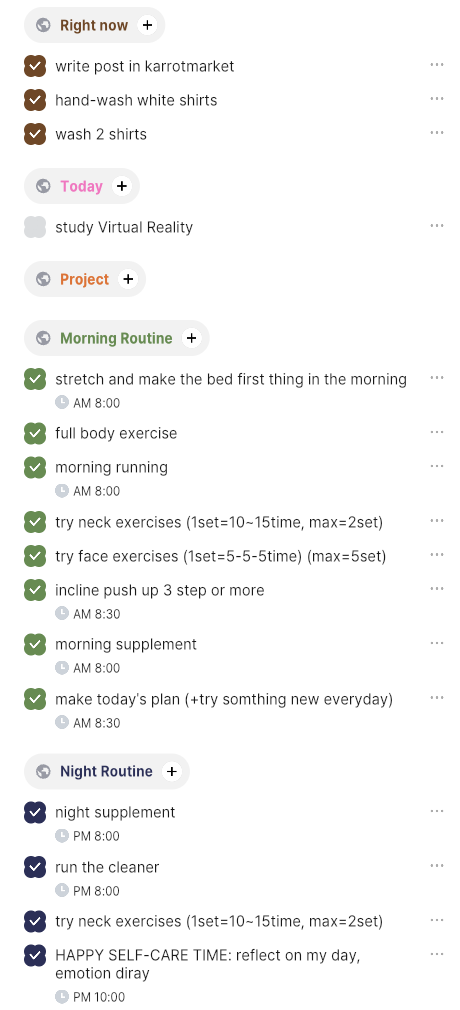Viewport: 460px width, 1010px height.
Task: Open menu dots for morning supplement
Action: [x=437, y=643]
